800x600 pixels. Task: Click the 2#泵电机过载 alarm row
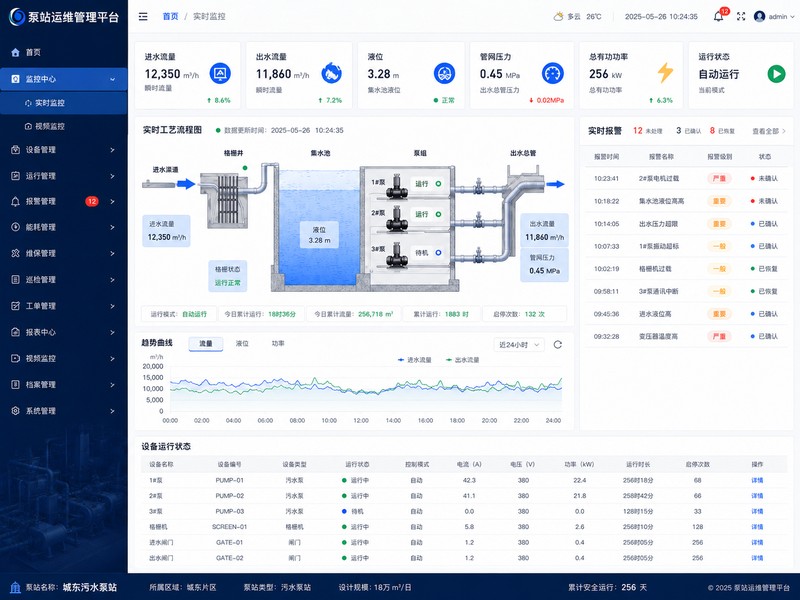(685, 179)
